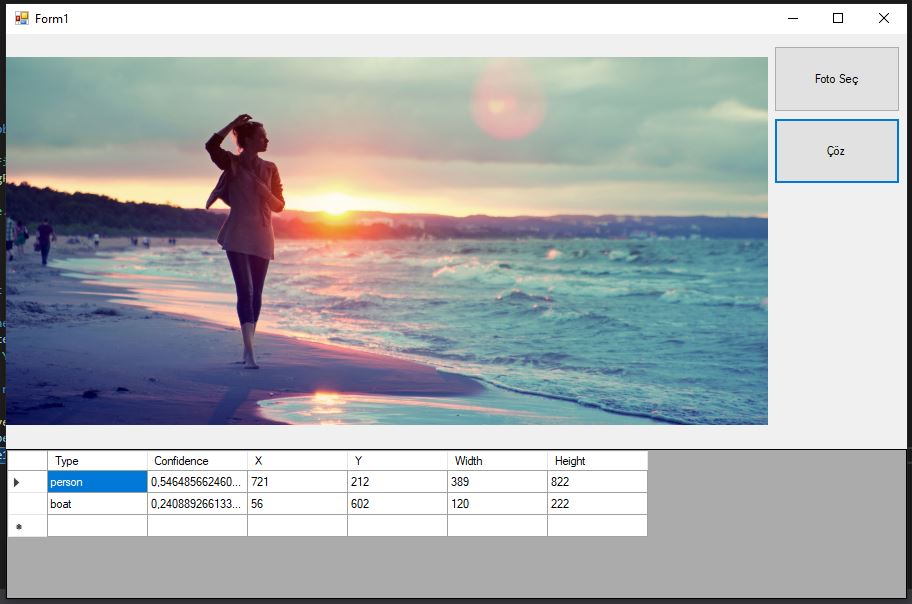
Task: Select the 'boat' cell in Type column
Action: (x=97, y=504)
